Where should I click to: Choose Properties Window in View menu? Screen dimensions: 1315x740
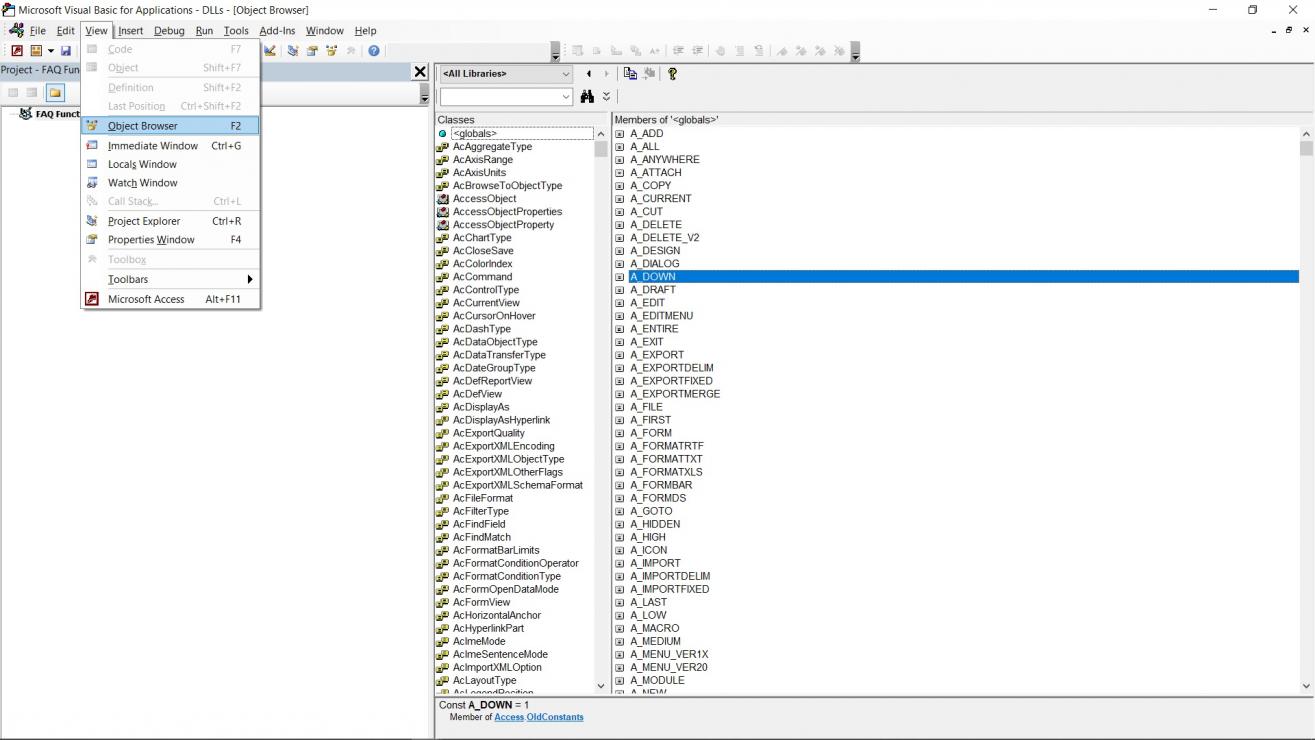170,240
